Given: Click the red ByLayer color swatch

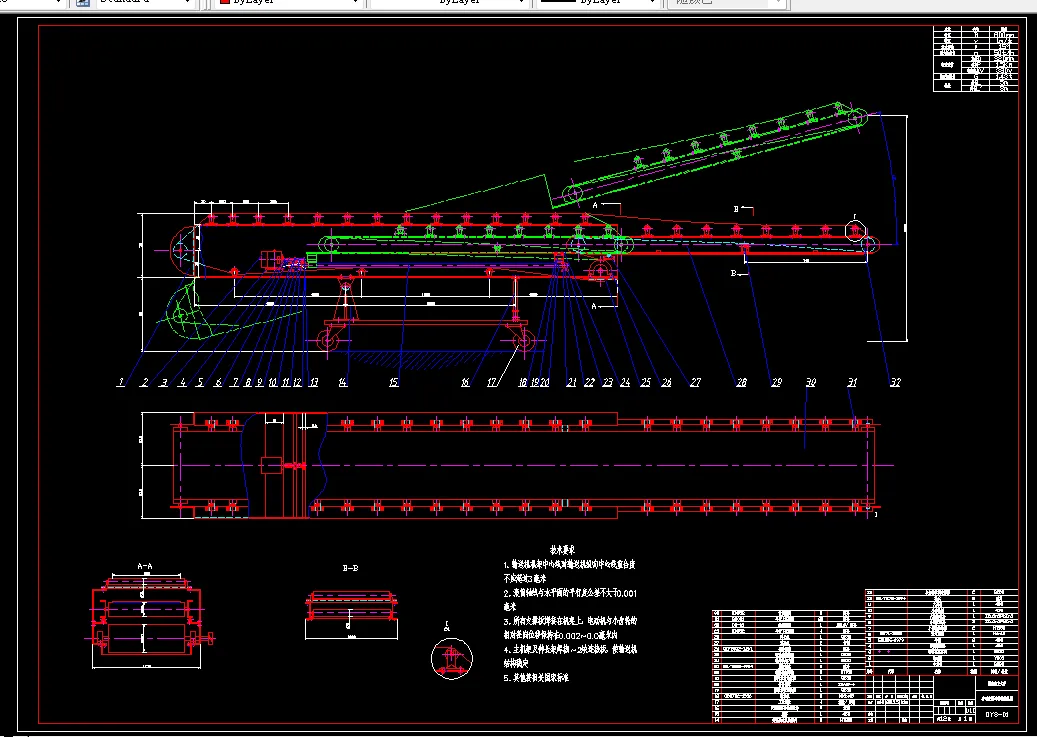Looking at the screenshot, I should [225, 2].
